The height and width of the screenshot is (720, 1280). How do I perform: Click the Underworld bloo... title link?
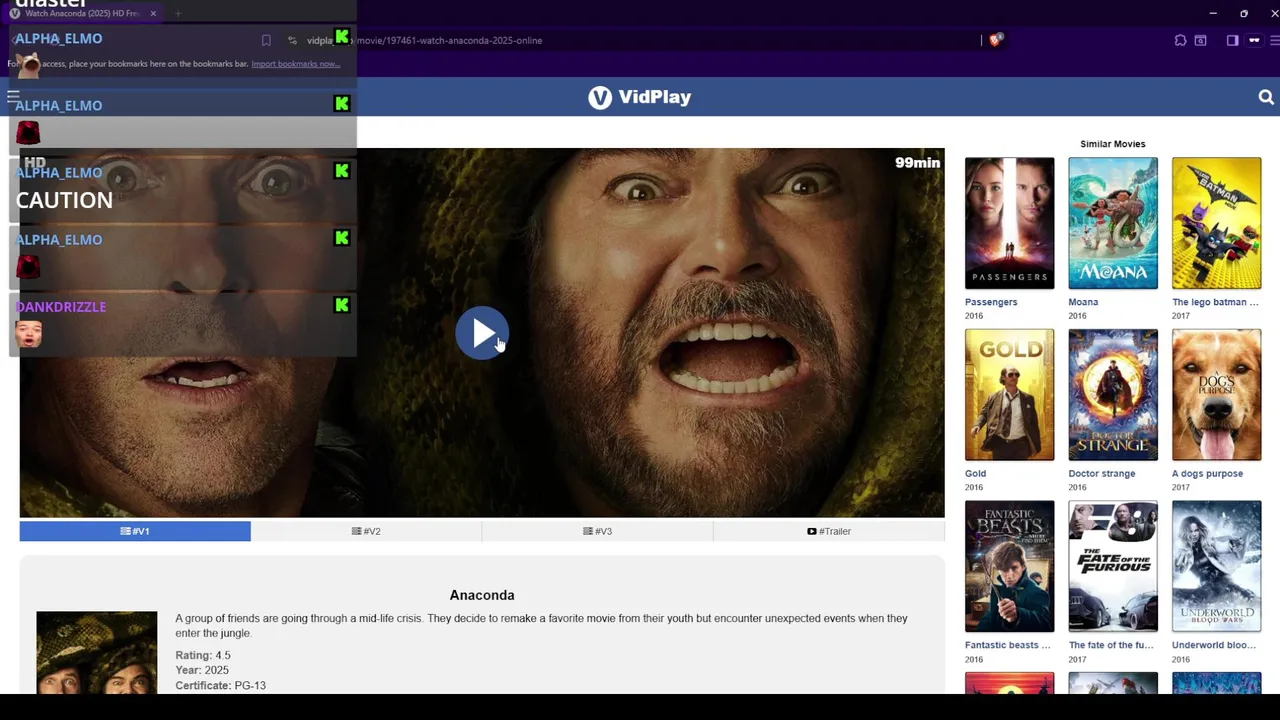click(1214, 645)
